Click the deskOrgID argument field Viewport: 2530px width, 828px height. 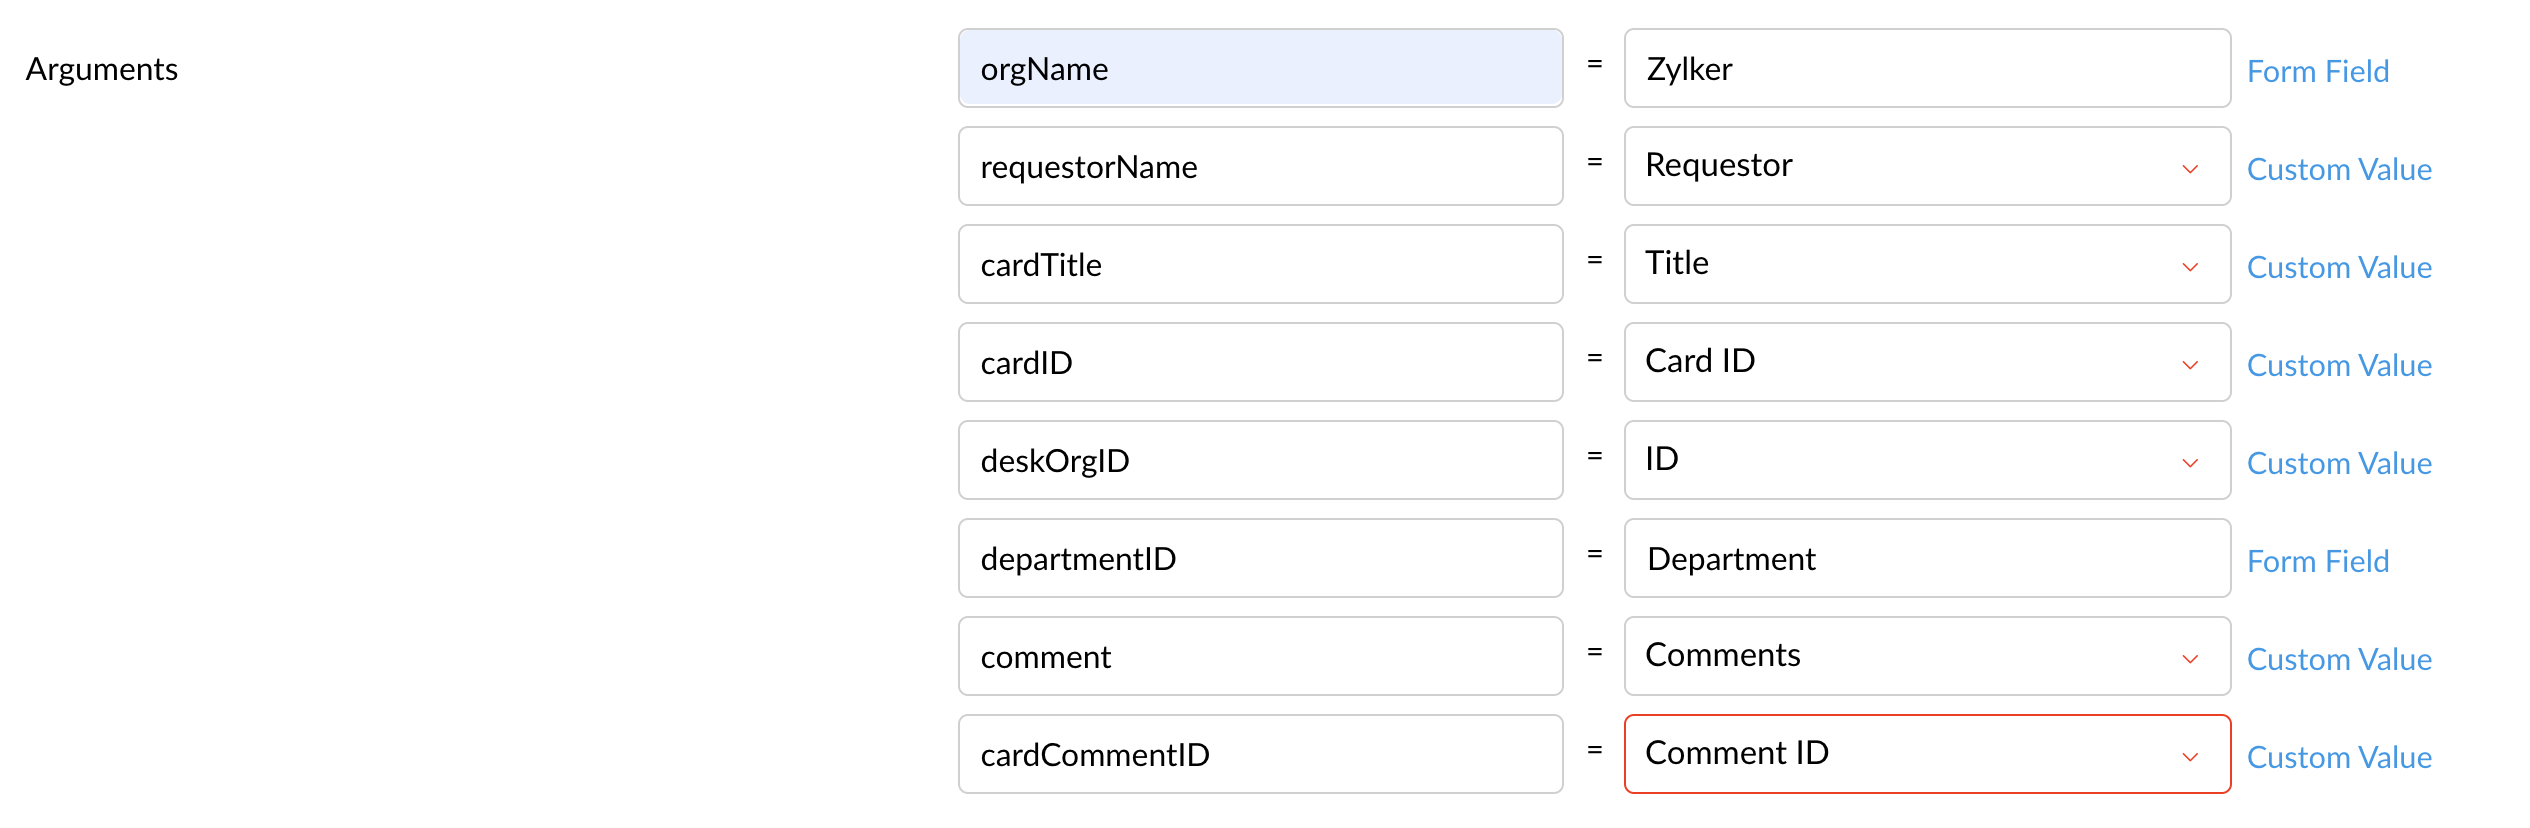click(x=1260, y=461)
